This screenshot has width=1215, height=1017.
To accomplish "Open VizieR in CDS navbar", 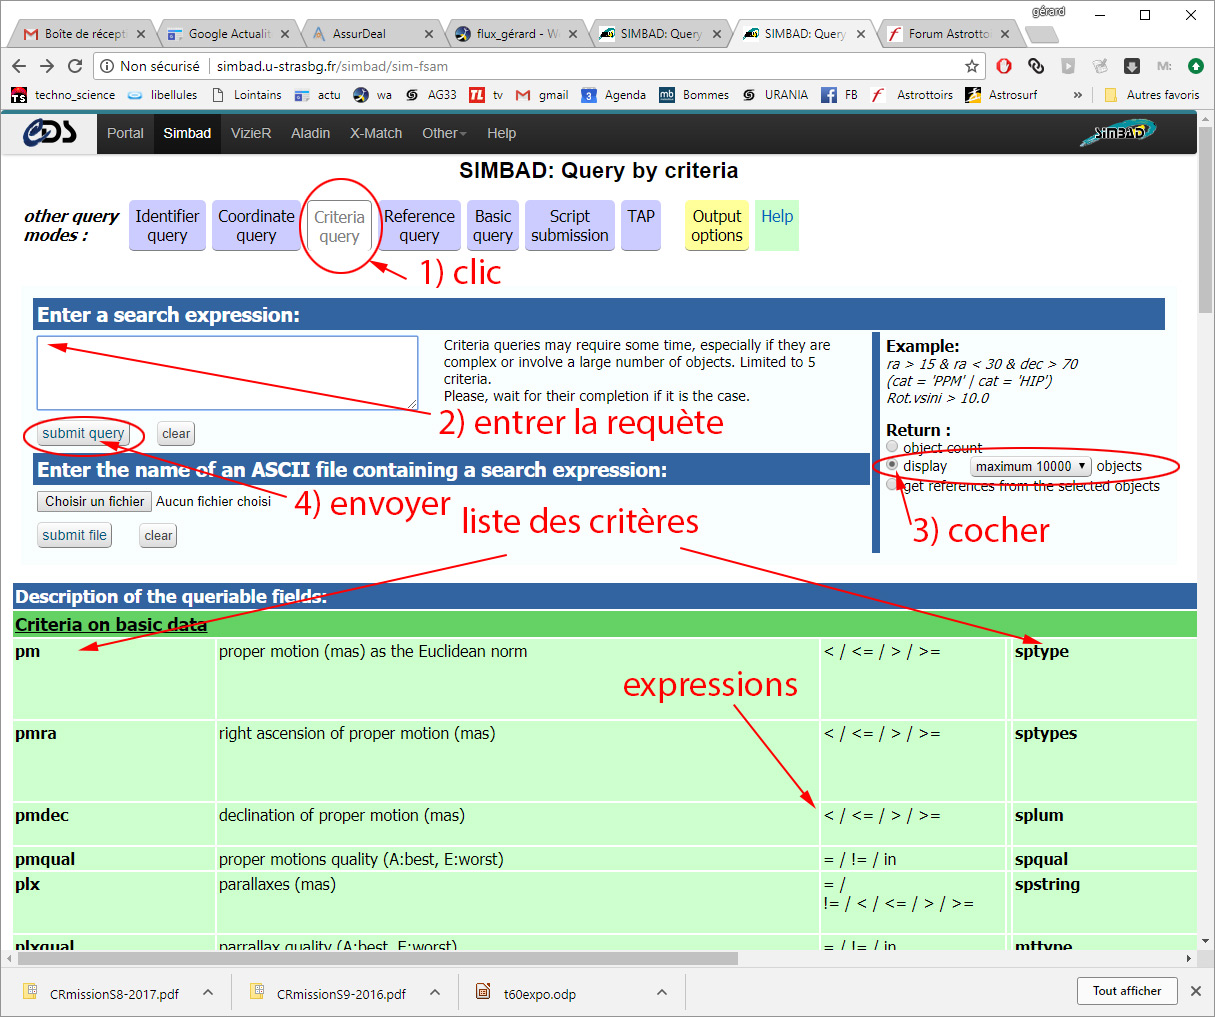I will coord(251,133).
